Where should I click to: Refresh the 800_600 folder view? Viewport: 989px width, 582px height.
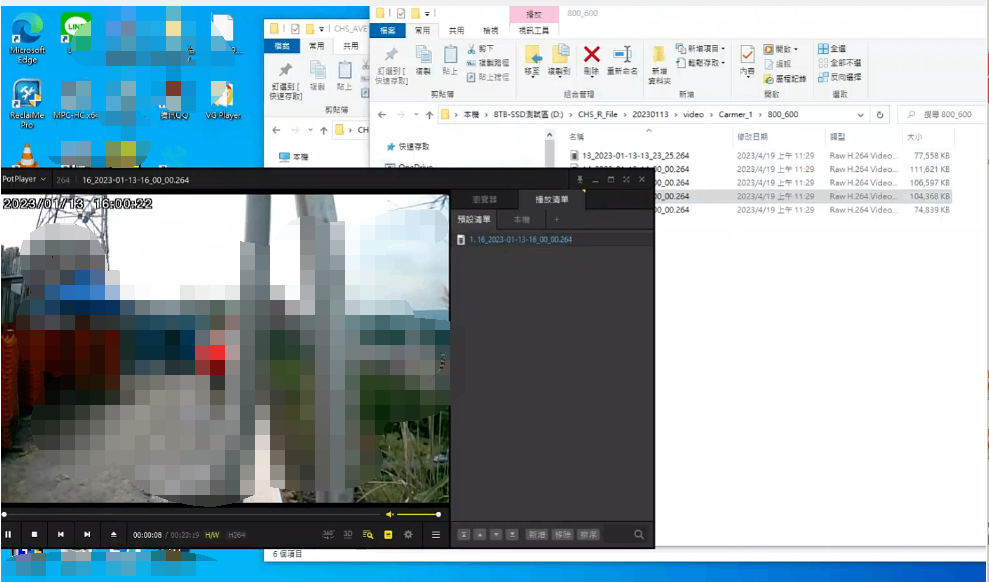pos(880,115)
